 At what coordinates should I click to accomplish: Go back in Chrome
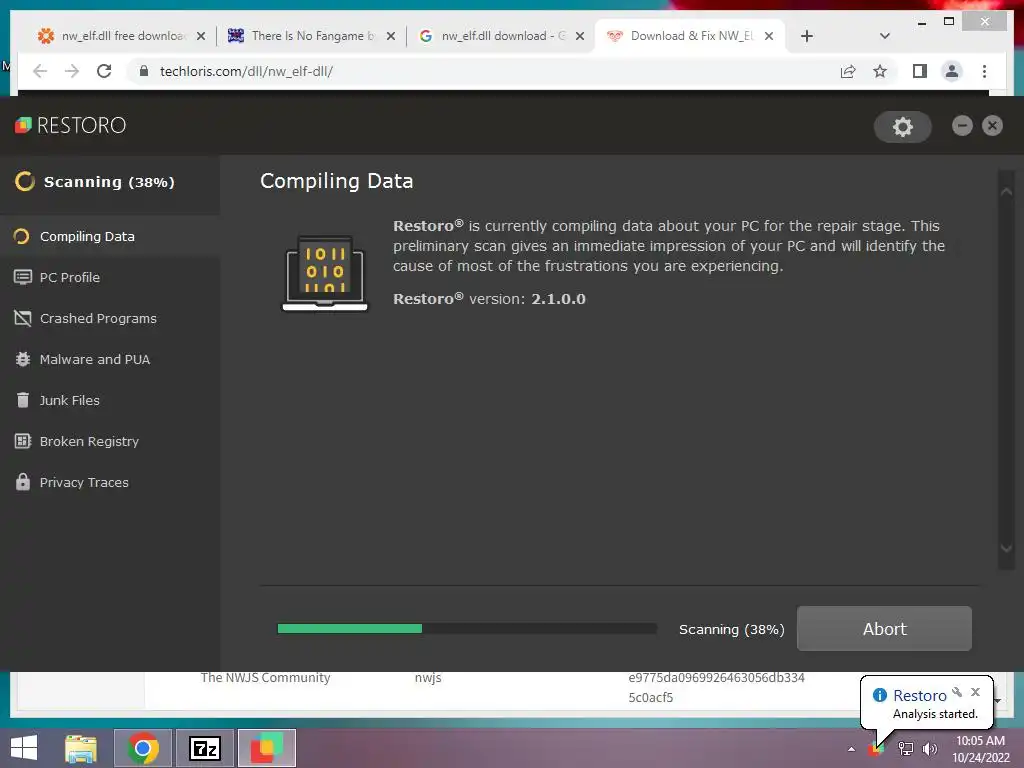tap(40, 71)
